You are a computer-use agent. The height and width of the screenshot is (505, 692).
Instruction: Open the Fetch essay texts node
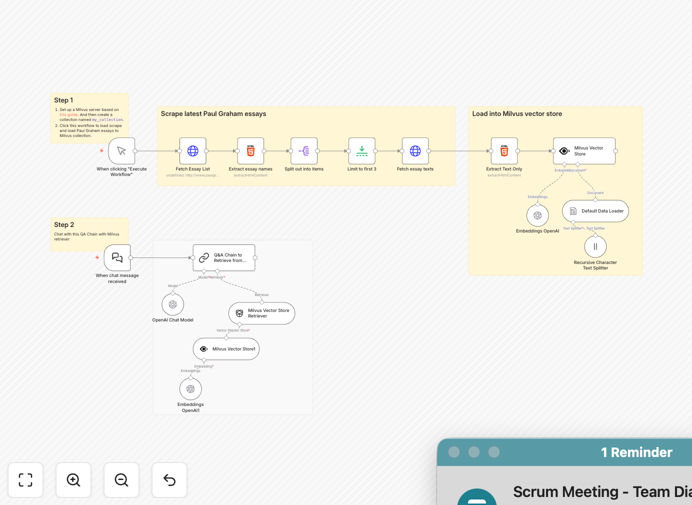click(415, 151)
